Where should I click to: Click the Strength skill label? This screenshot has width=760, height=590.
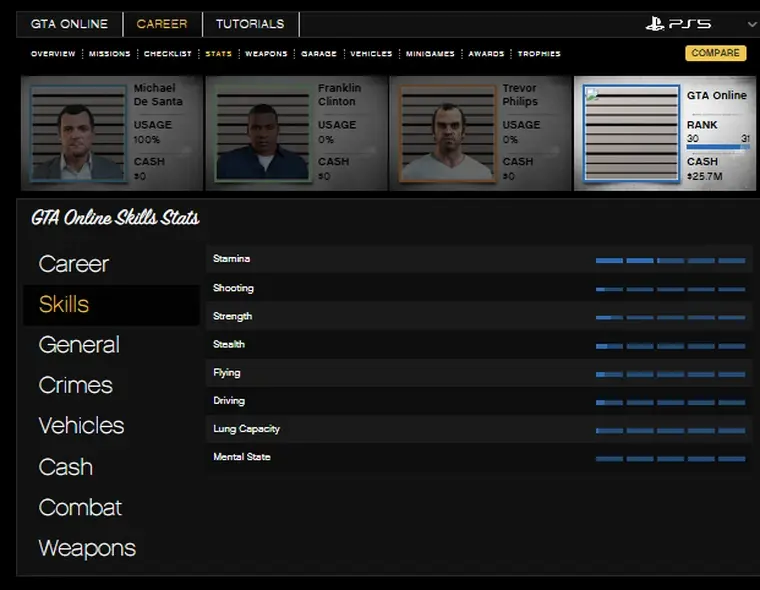click(x=232, y=316)
